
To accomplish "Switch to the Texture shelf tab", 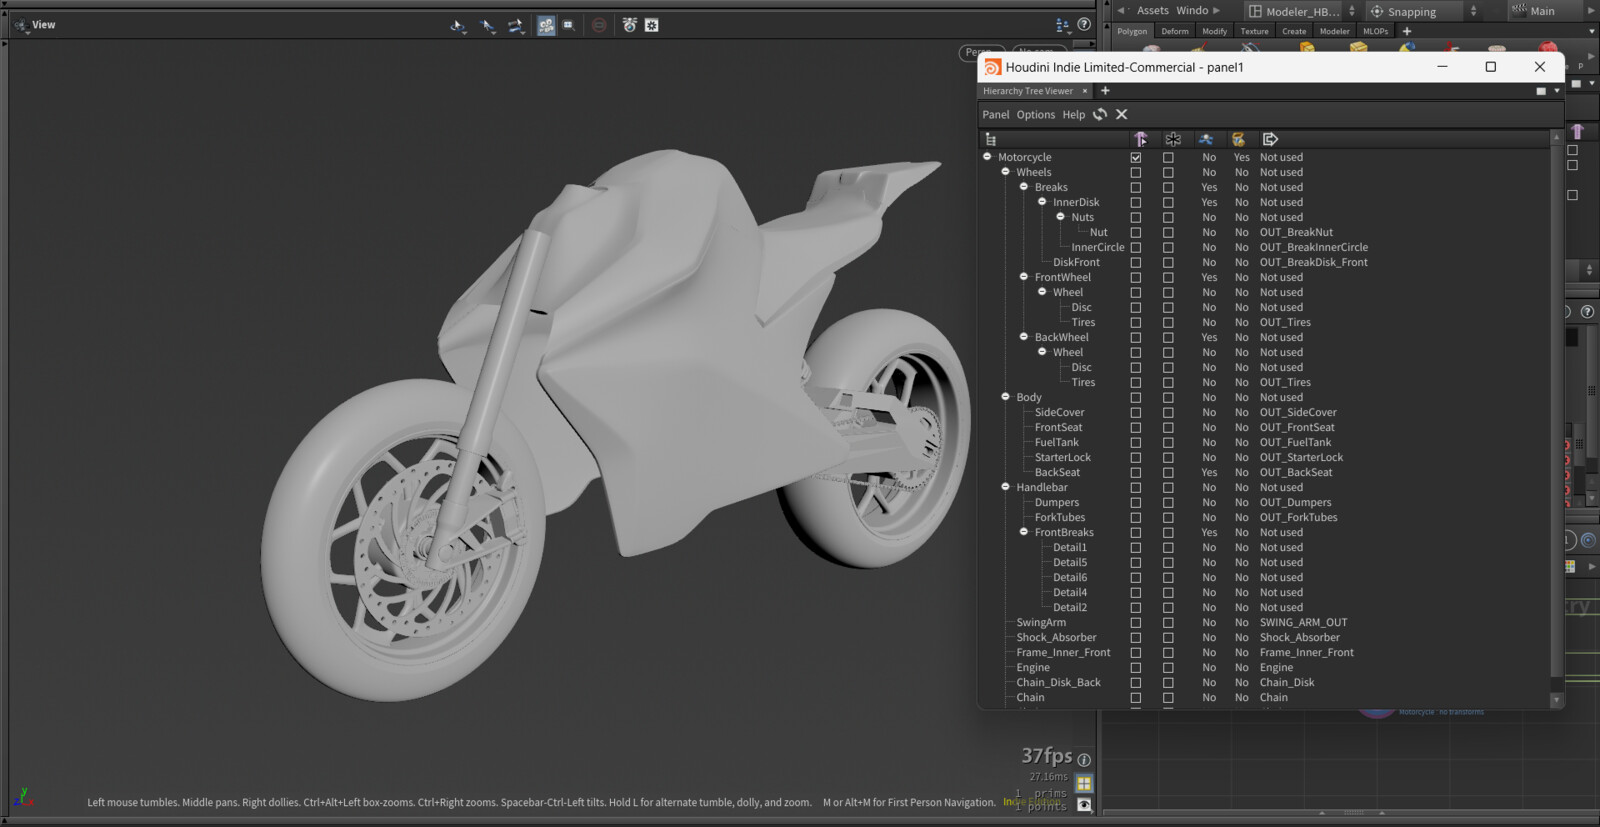I will (x=1254, y=32).
